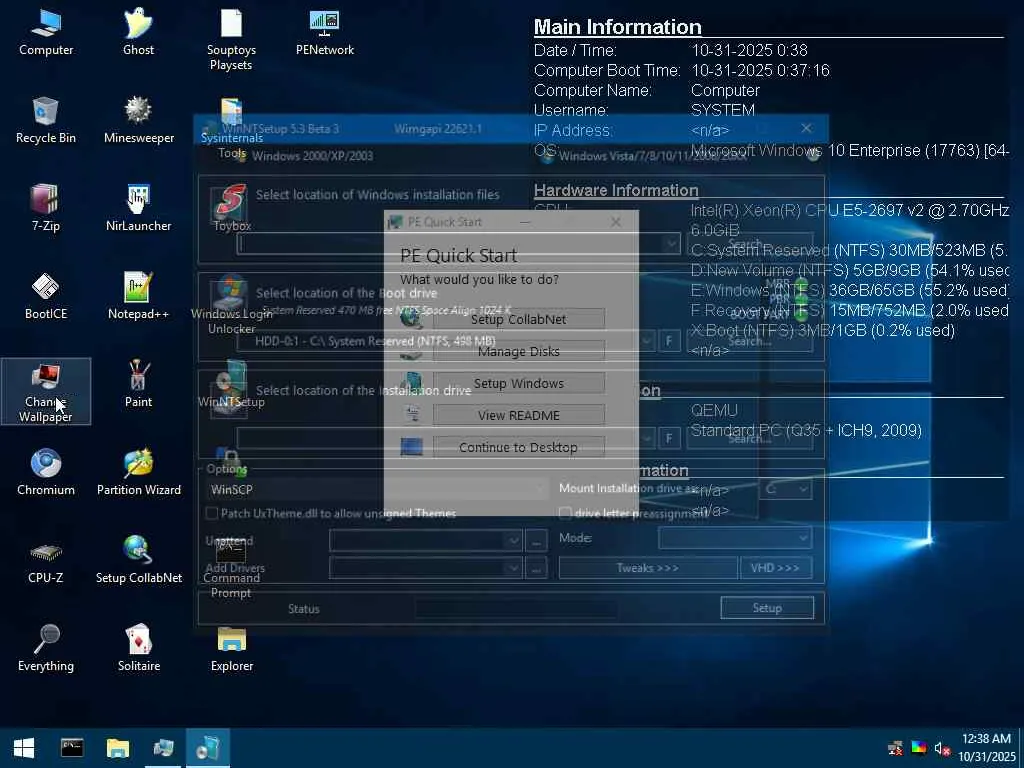This screenshot has width=1024, height=768.
Task: Click the F button beside Installation drive
Action: pos(669,438)
